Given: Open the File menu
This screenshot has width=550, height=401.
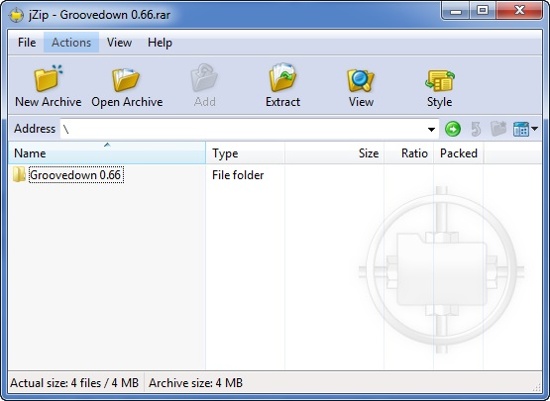Looking at the screenshot, I should click(27, 42).
